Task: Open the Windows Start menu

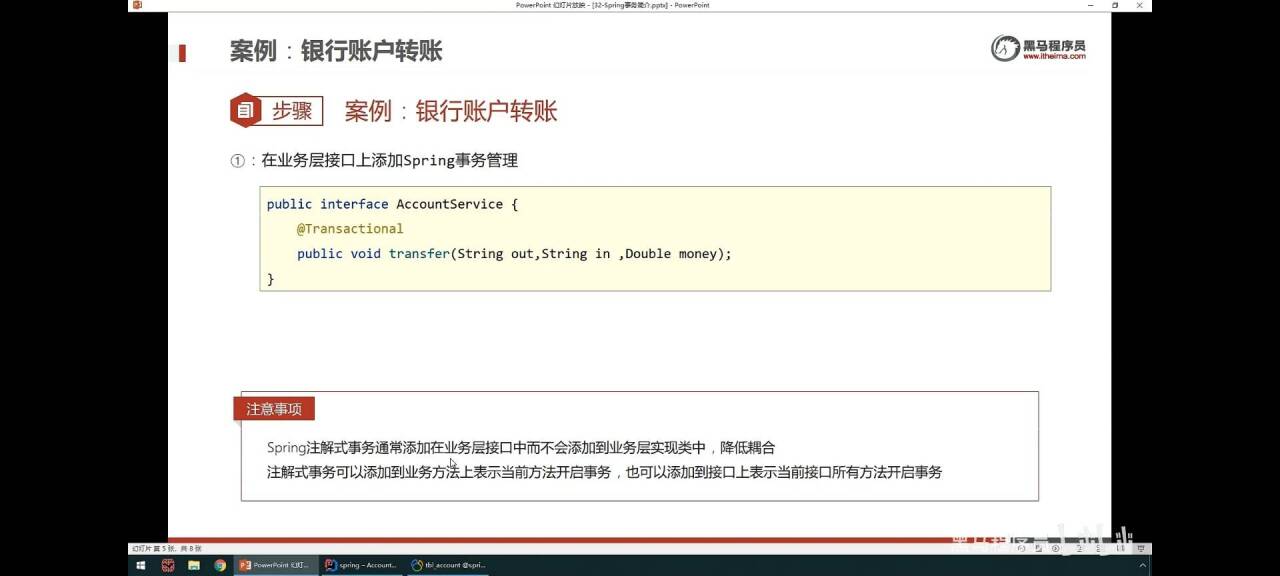Action: 141,565
